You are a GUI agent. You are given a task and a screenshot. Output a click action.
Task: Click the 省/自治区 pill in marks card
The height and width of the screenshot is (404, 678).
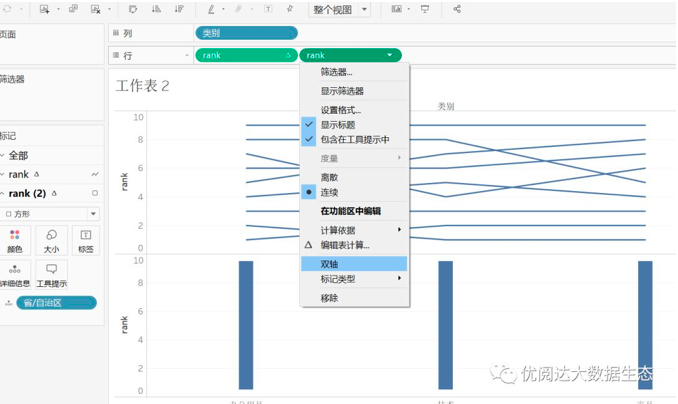point(56,302)
